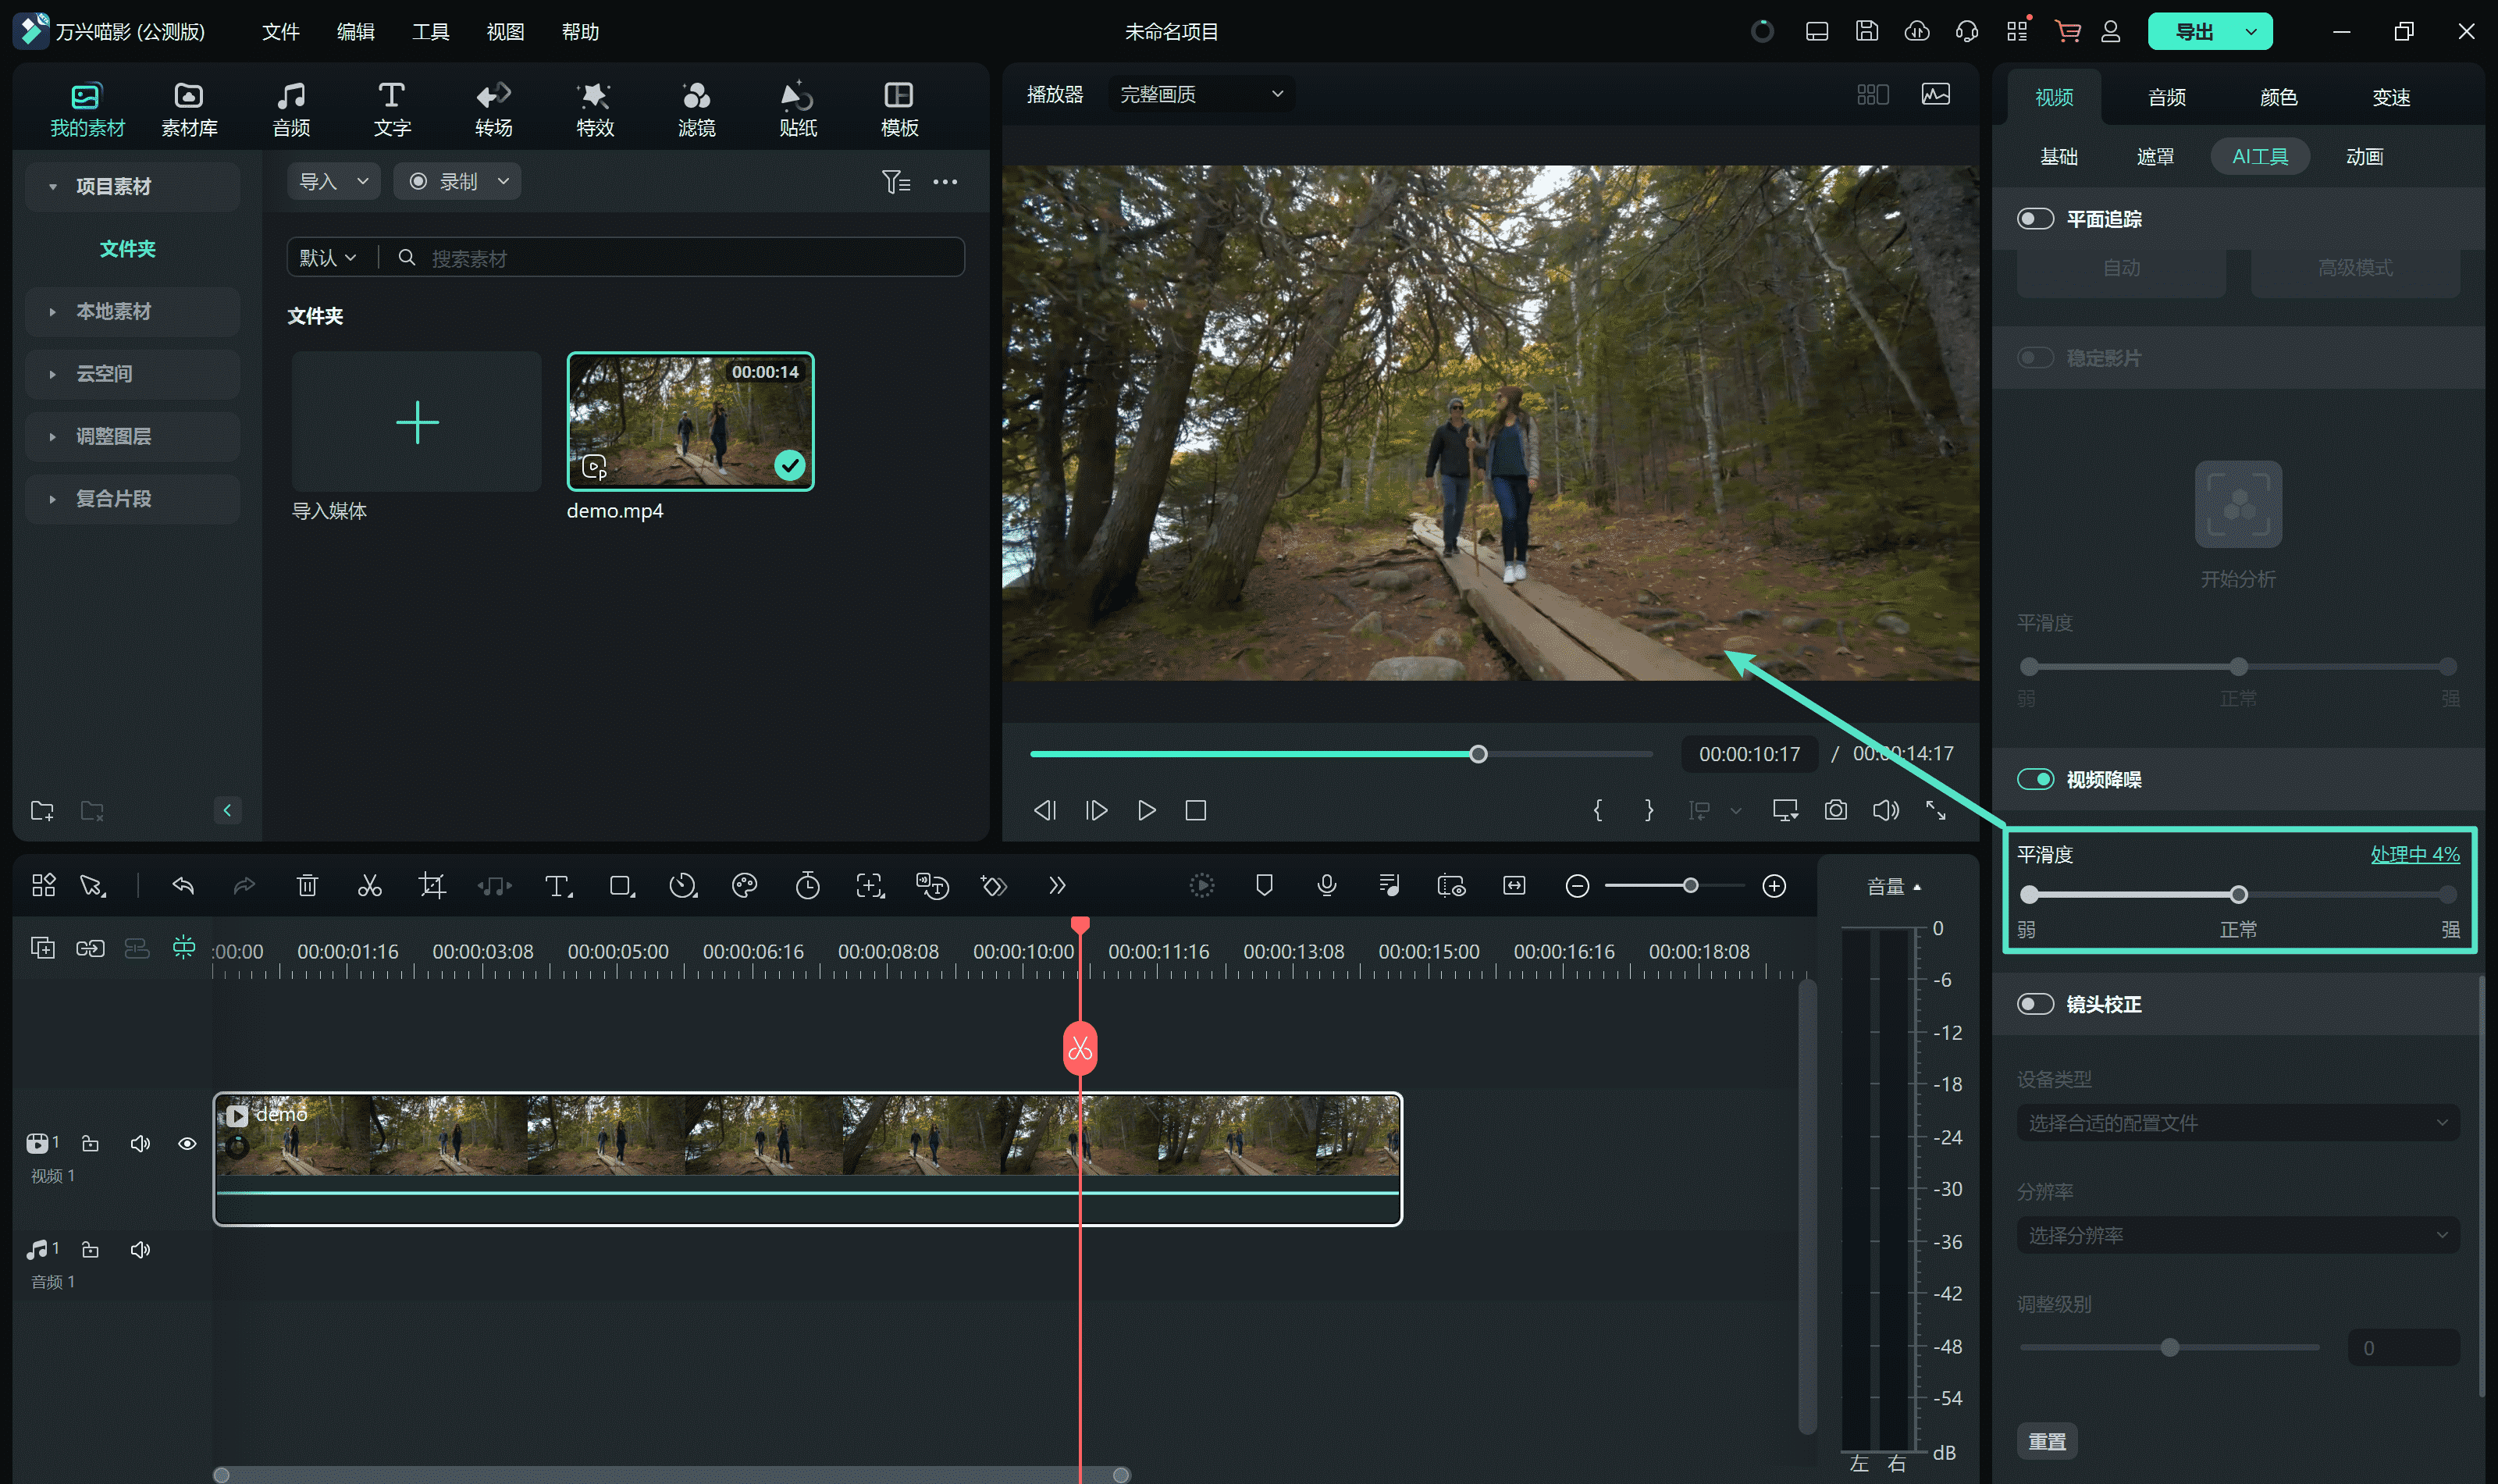
Task: Click the speed dial tool in timeline toolbar
Action: [683, 886]
